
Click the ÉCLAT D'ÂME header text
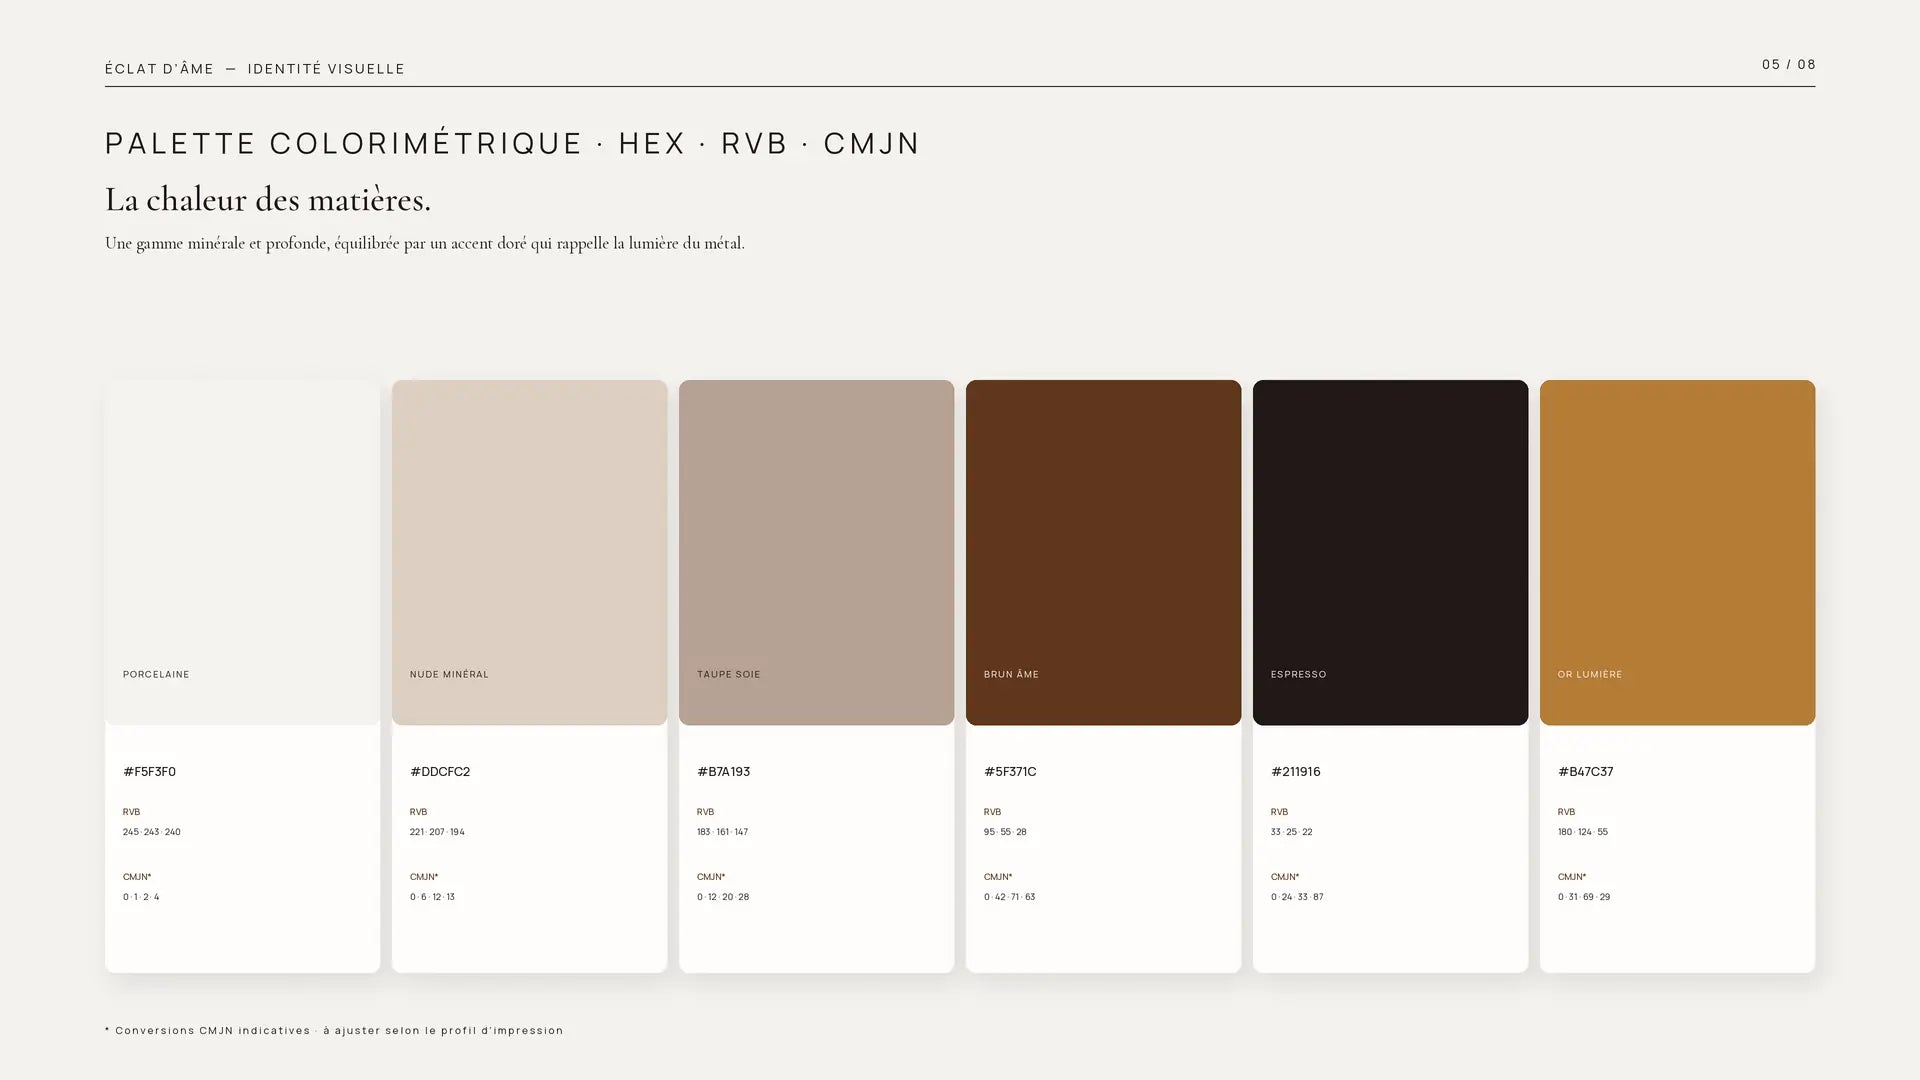click(159, 69)
